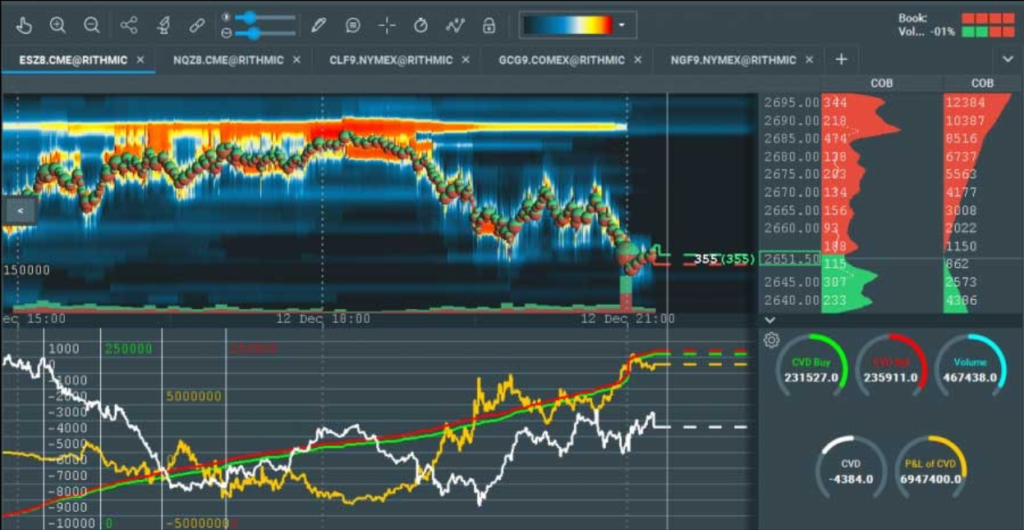Open indicator widget settings gear
This screenshot has height=530, width=1024.
(771, 340)
